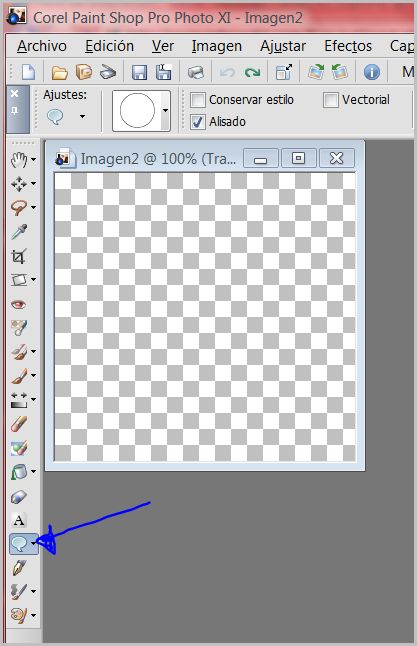Image resolution: width=417 pixels, height=646 pixels.
Task: Choose the Eraser tool
Action: click(x=19, y=496)
